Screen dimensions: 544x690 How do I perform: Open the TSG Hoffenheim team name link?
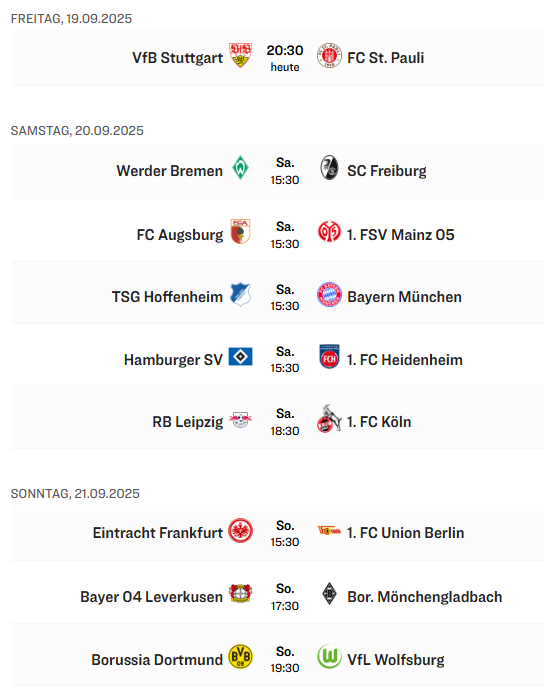pos(167,297)
